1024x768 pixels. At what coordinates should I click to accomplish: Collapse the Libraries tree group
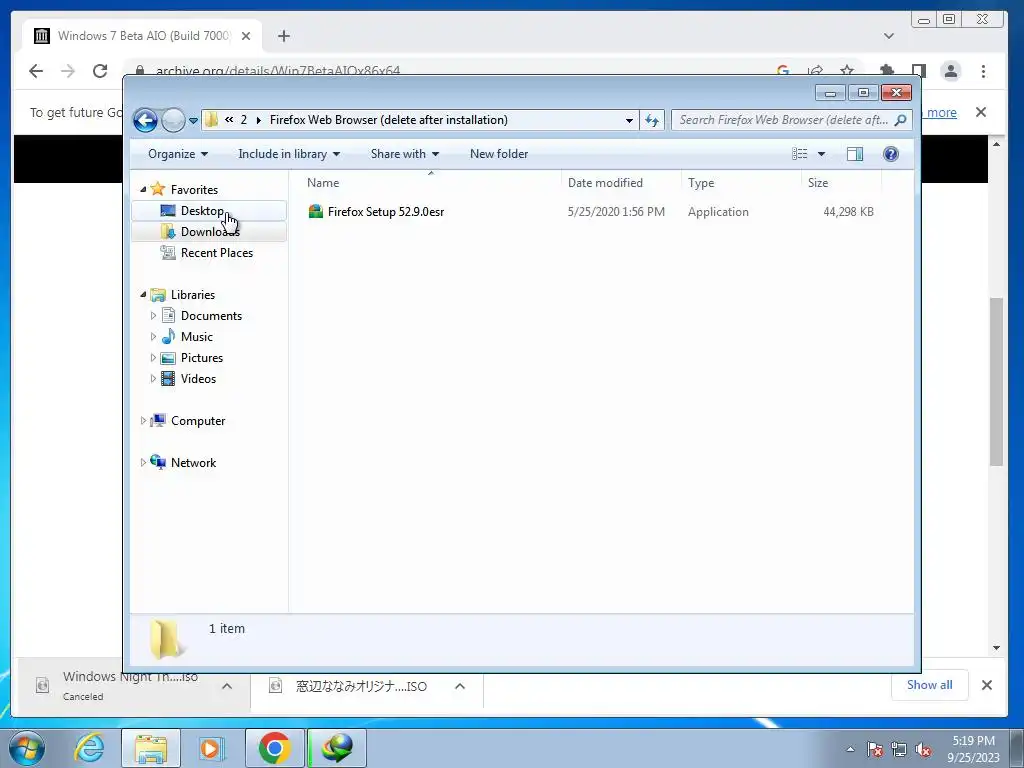click(143, 295)
